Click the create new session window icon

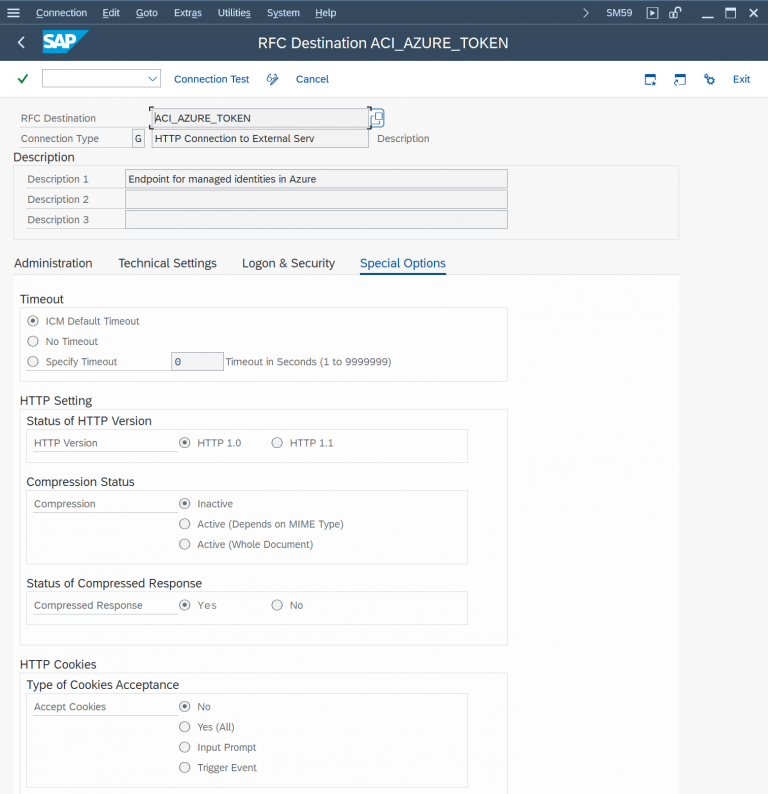pos(650,80)
